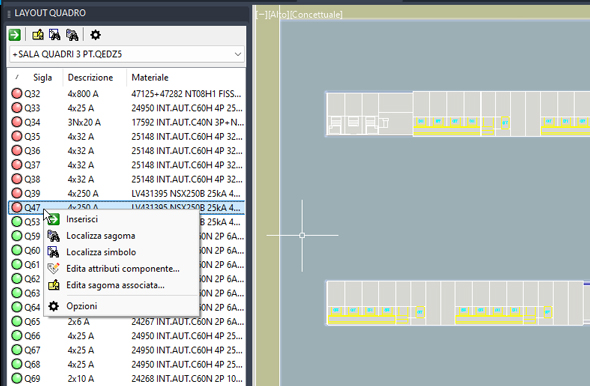Click the green status circle of Q60
The width and height of the screenshot is (590, 386).
click(x=17, y=250)
